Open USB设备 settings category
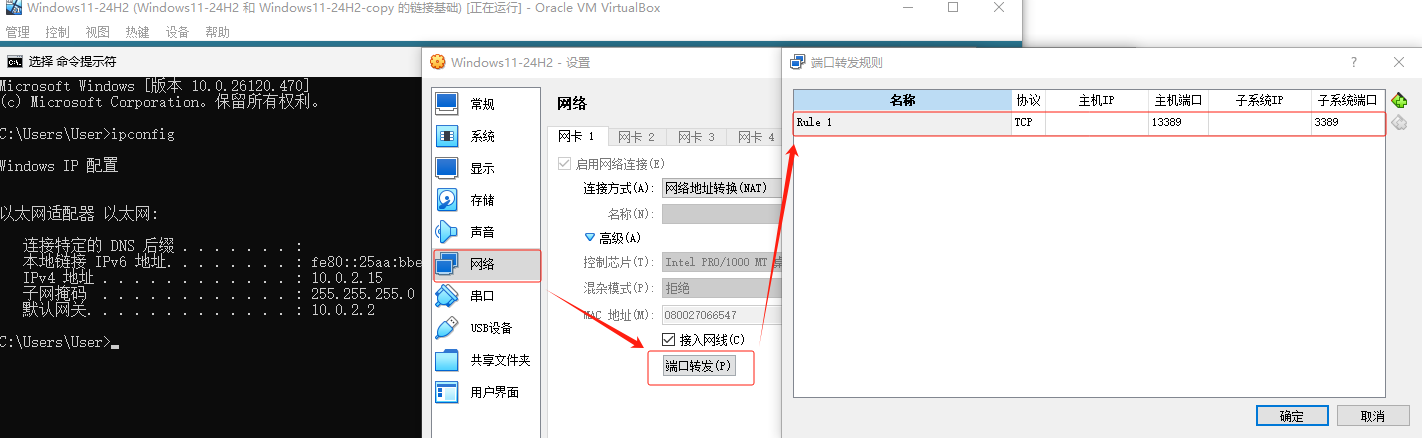This screenshot has height=438, width=1422. [486, 328]
